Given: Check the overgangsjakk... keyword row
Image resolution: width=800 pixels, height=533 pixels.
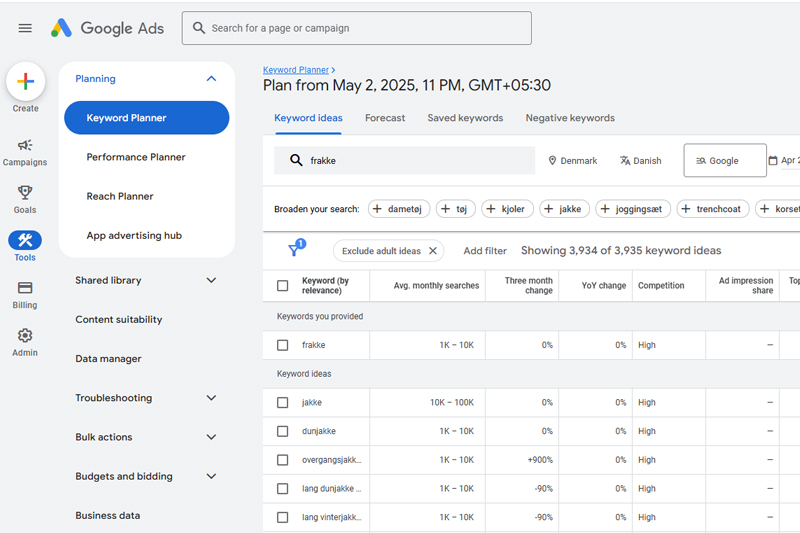Looking at the screenshot, I should pos(282,460).
